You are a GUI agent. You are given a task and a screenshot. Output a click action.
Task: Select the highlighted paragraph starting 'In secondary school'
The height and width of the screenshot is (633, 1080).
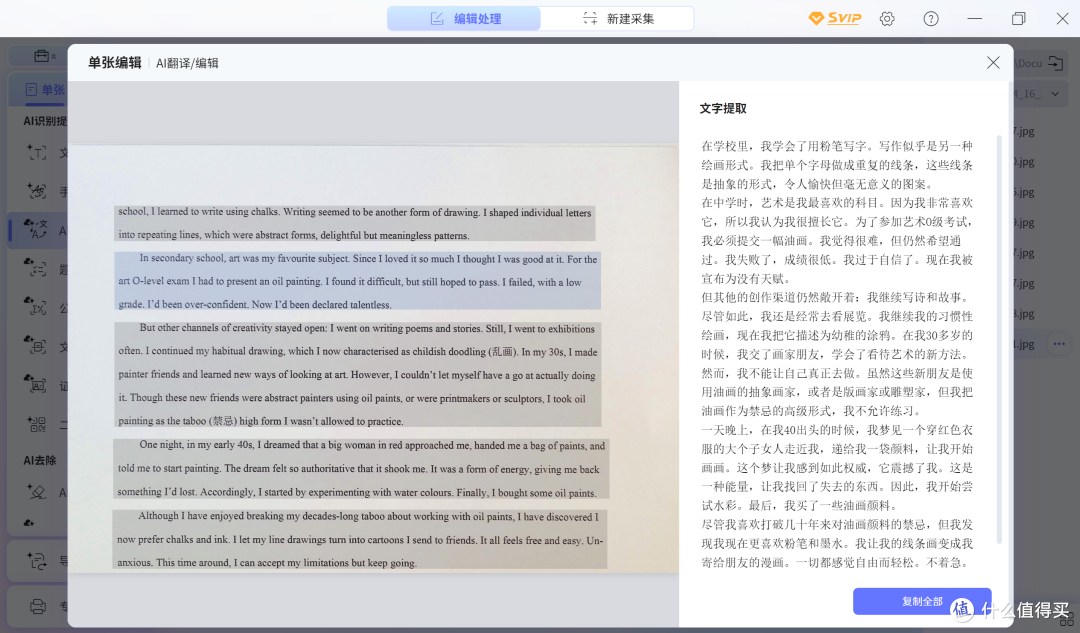point(357,281)
